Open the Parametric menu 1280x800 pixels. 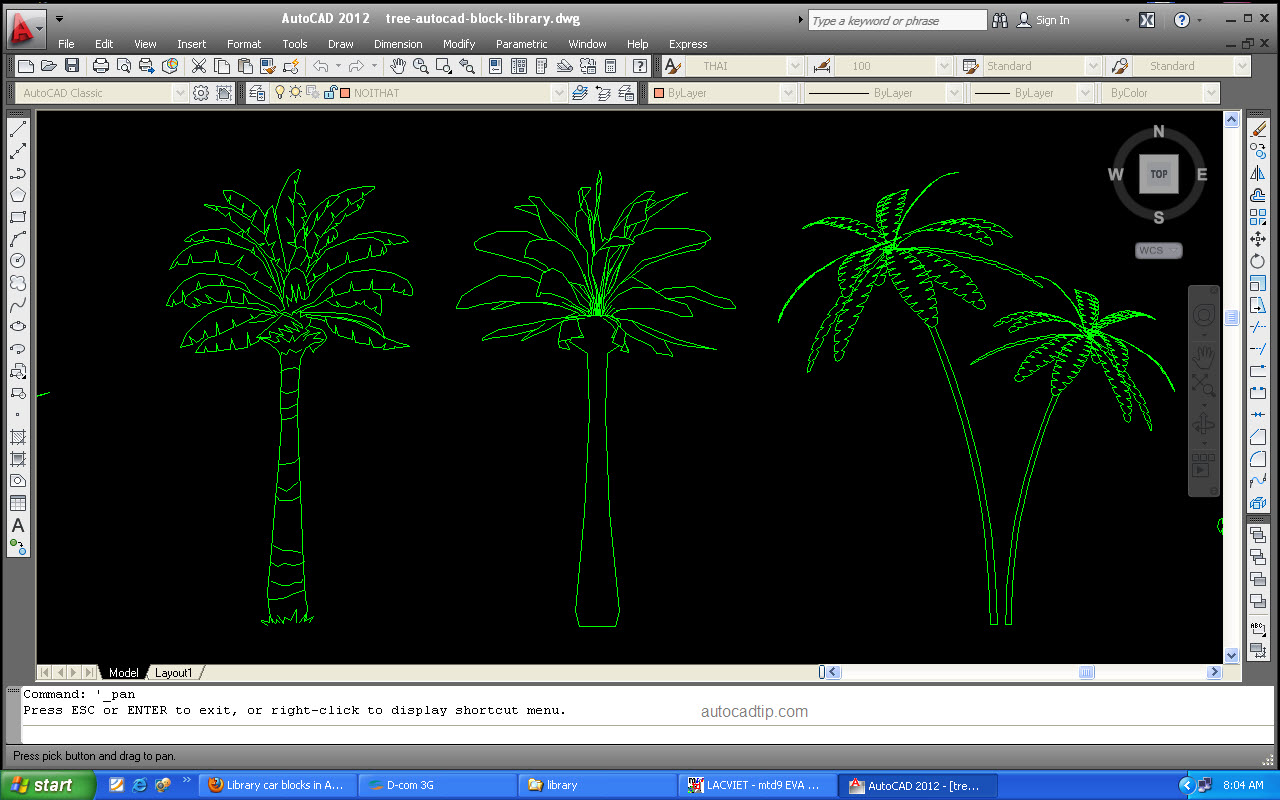[522, 44]
